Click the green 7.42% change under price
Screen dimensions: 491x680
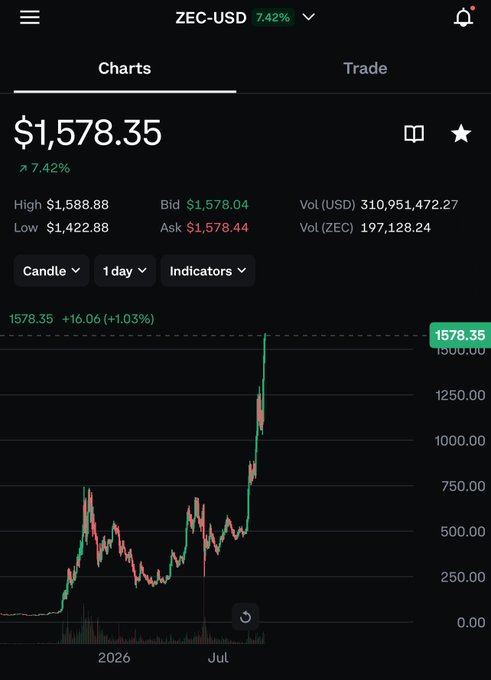[x=44, y=168]
